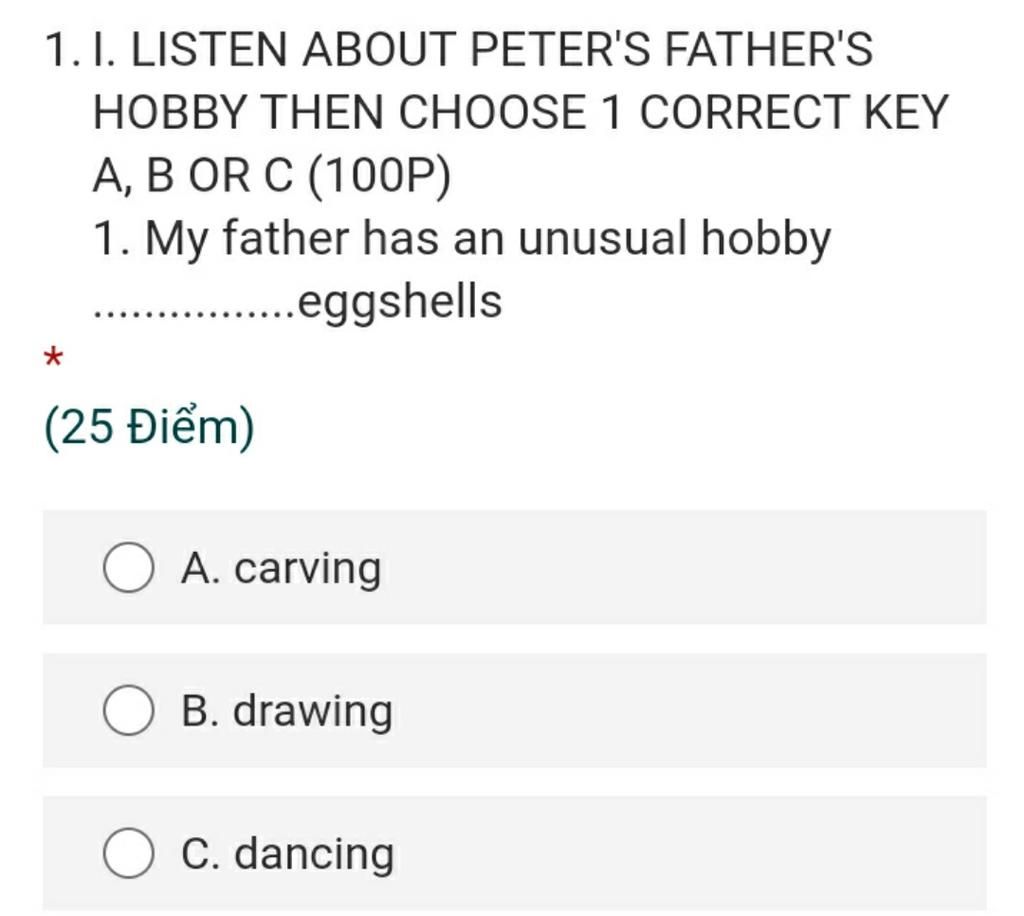
Task: Click the heading line "LISTEN ABOUT PETER'S FATHER'S"
Action: pyautogui.click(x=500, y=50)
